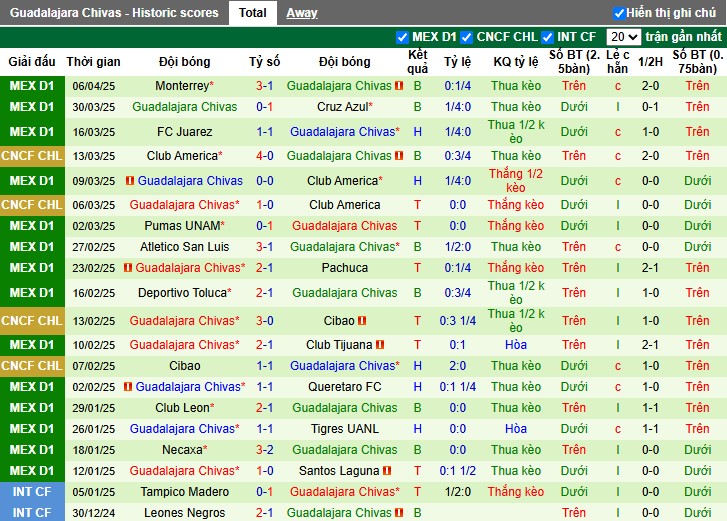
Task: Click red card icon in 09/03/25 Guadalajara Chivas row
Action: tap(130, 181)
